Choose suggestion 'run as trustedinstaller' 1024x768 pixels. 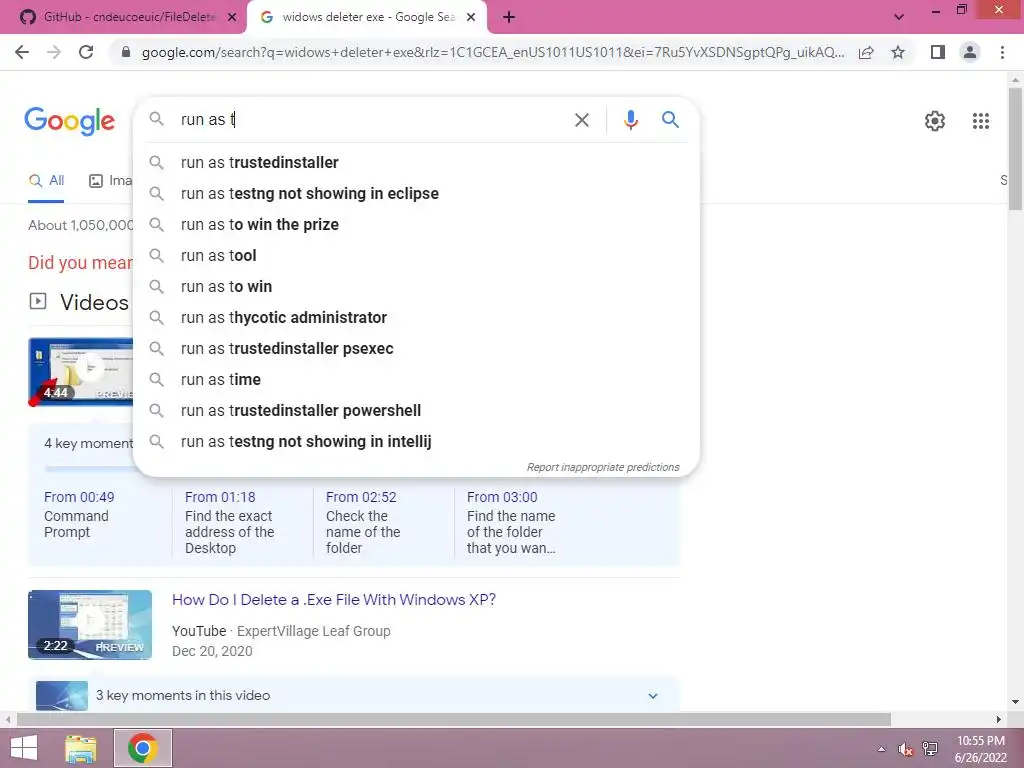click(x=416, y=163)
